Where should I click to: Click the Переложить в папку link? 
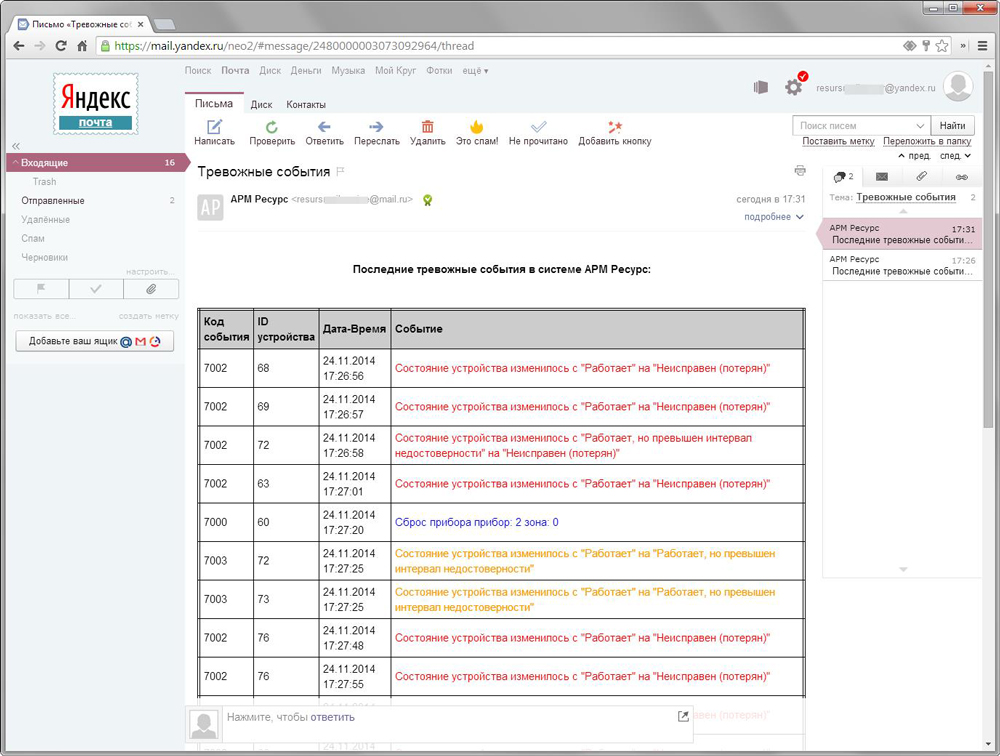[x=927, y=142]
